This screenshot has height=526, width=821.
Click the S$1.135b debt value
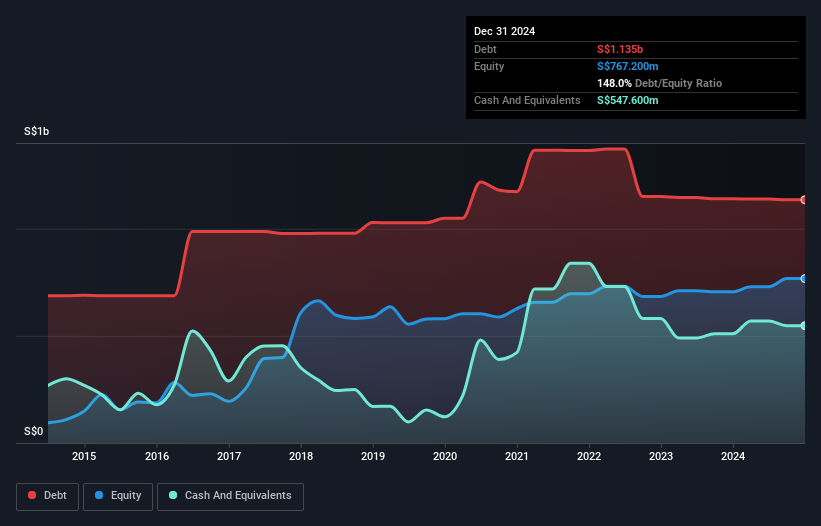(620, 49)
